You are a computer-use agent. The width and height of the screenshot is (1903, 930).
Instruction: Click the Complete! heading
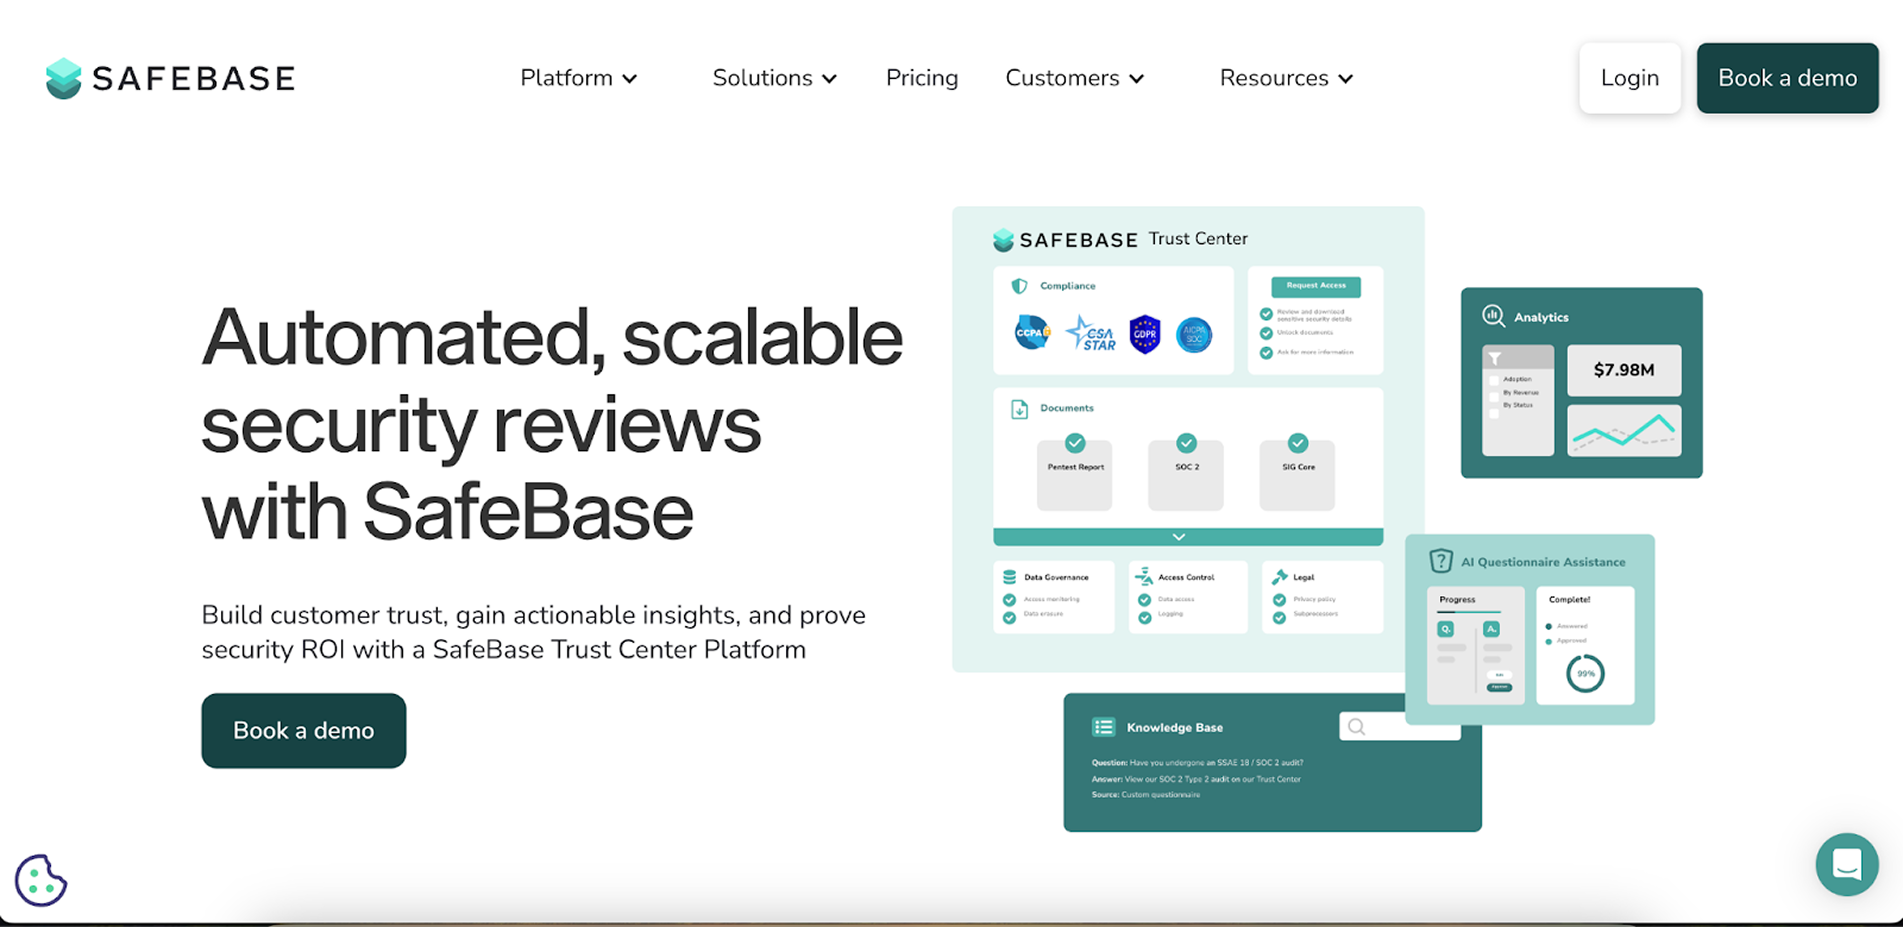[x=1570, y=600]
